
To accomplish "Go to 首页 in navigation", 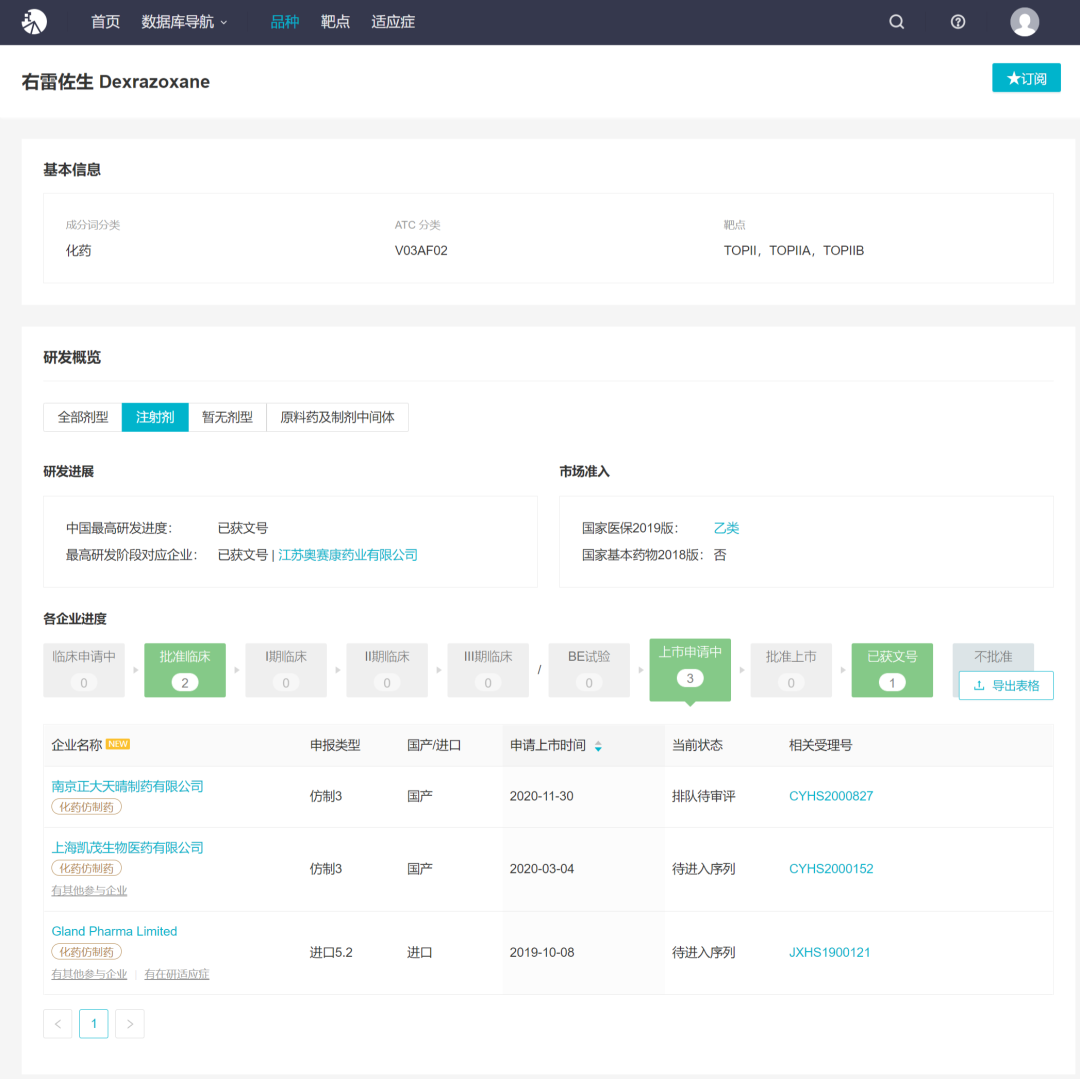I will 105,22.
